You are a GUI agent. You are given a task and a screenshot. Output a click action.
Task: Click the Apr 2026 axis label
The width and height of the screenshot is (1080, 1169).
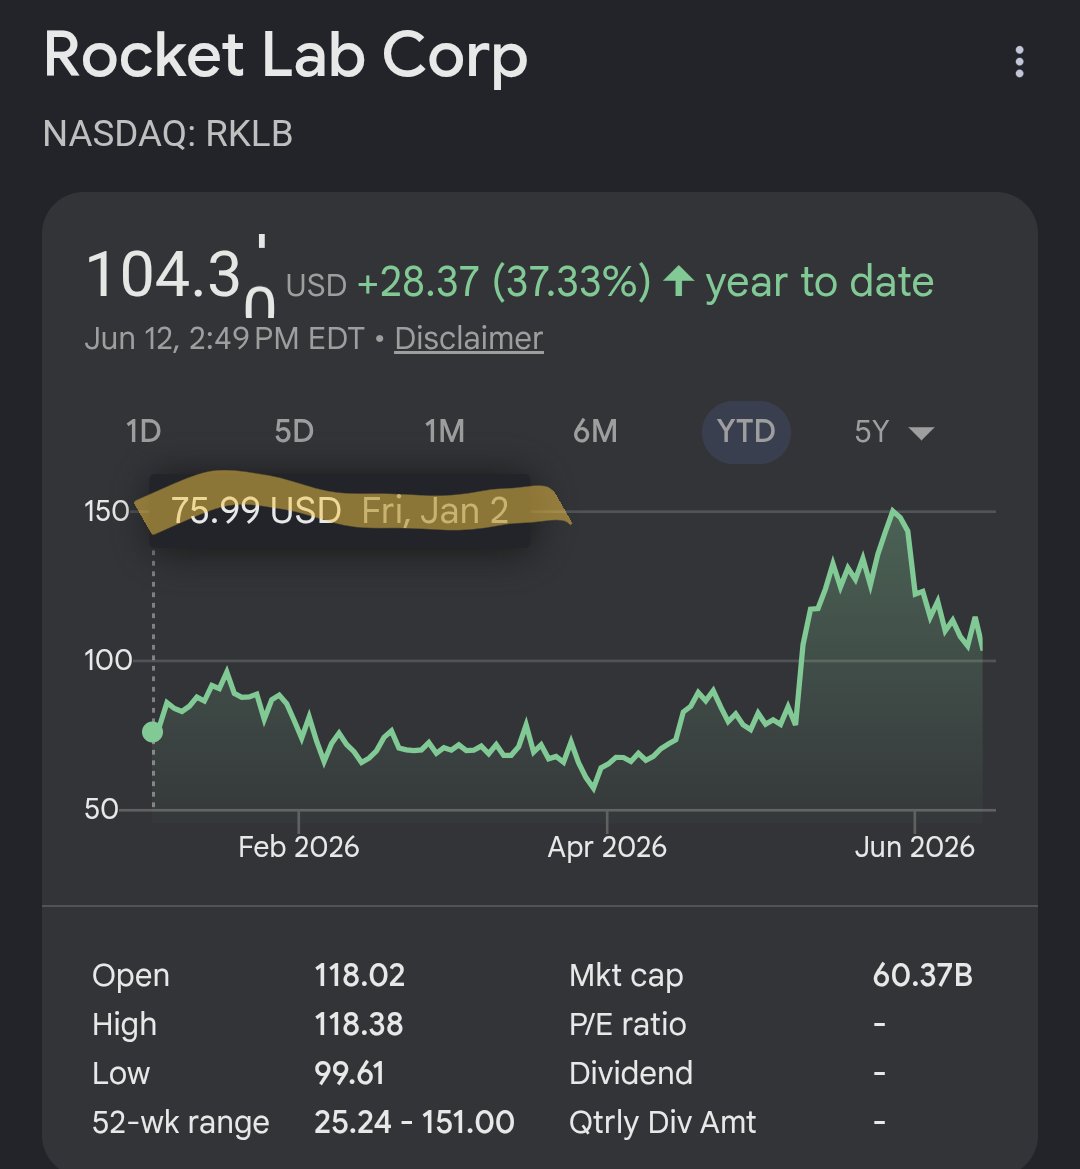point(607,847)
